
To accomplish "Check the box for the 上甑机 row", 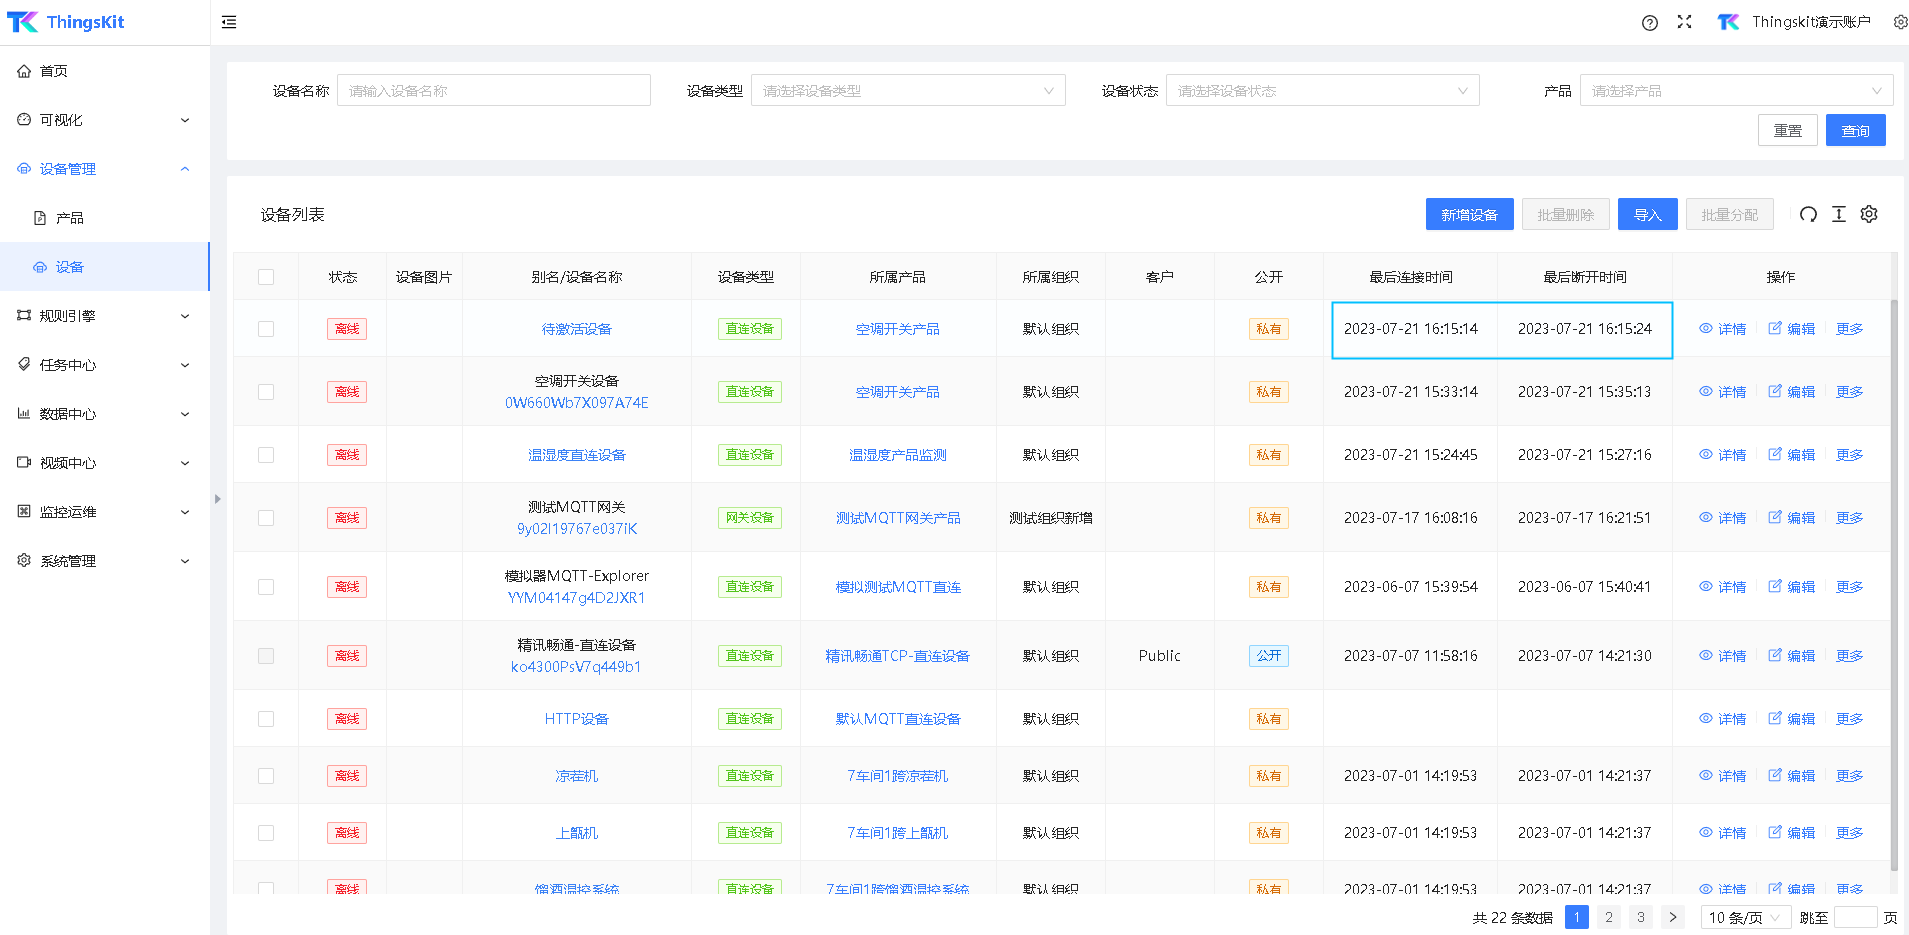I will pos(266,833).
